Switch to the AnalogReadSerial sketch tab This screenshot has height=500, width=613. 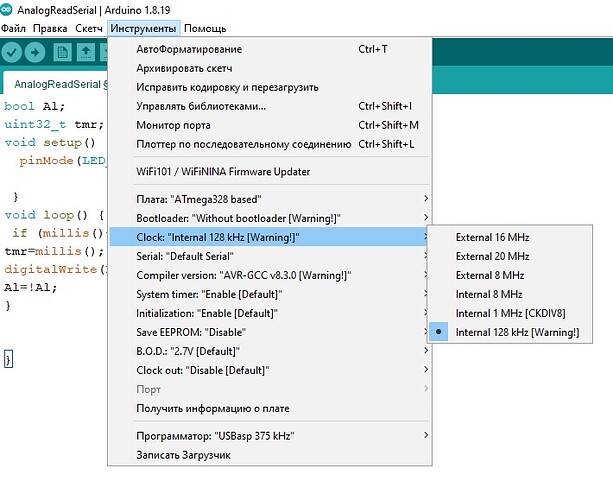point(57,84)
